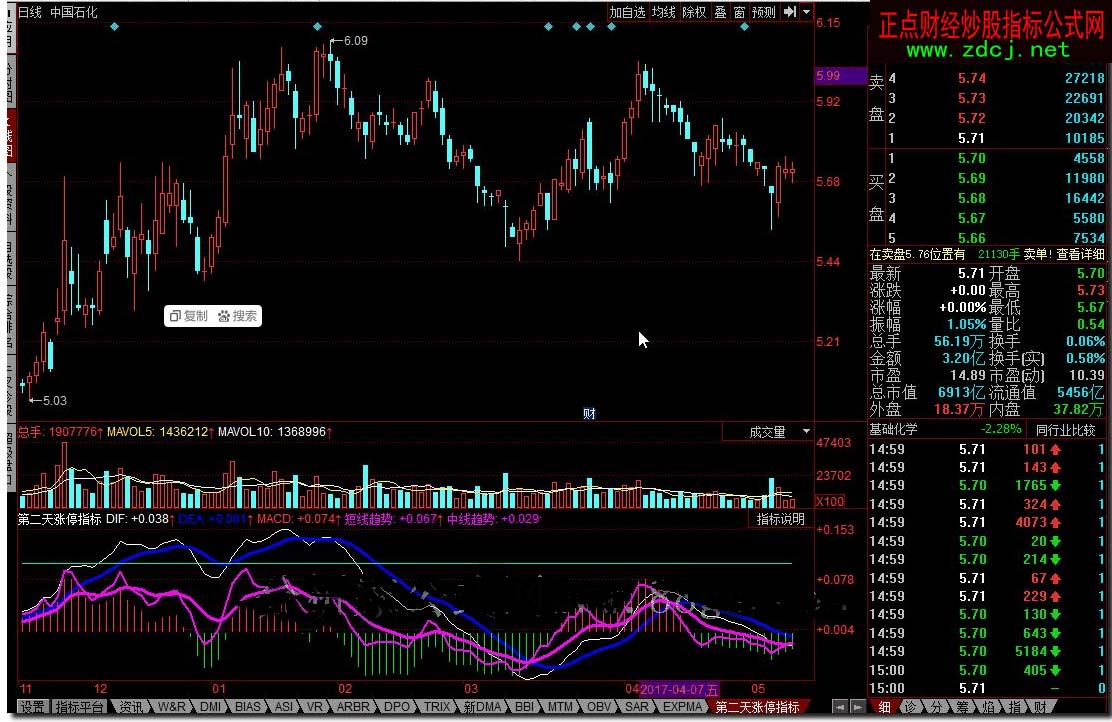Click the right scroll arrow in indicator tab bar
The width and height of the screenshot is (1112, 722).
pyautogui.click(x=857, y=707)
